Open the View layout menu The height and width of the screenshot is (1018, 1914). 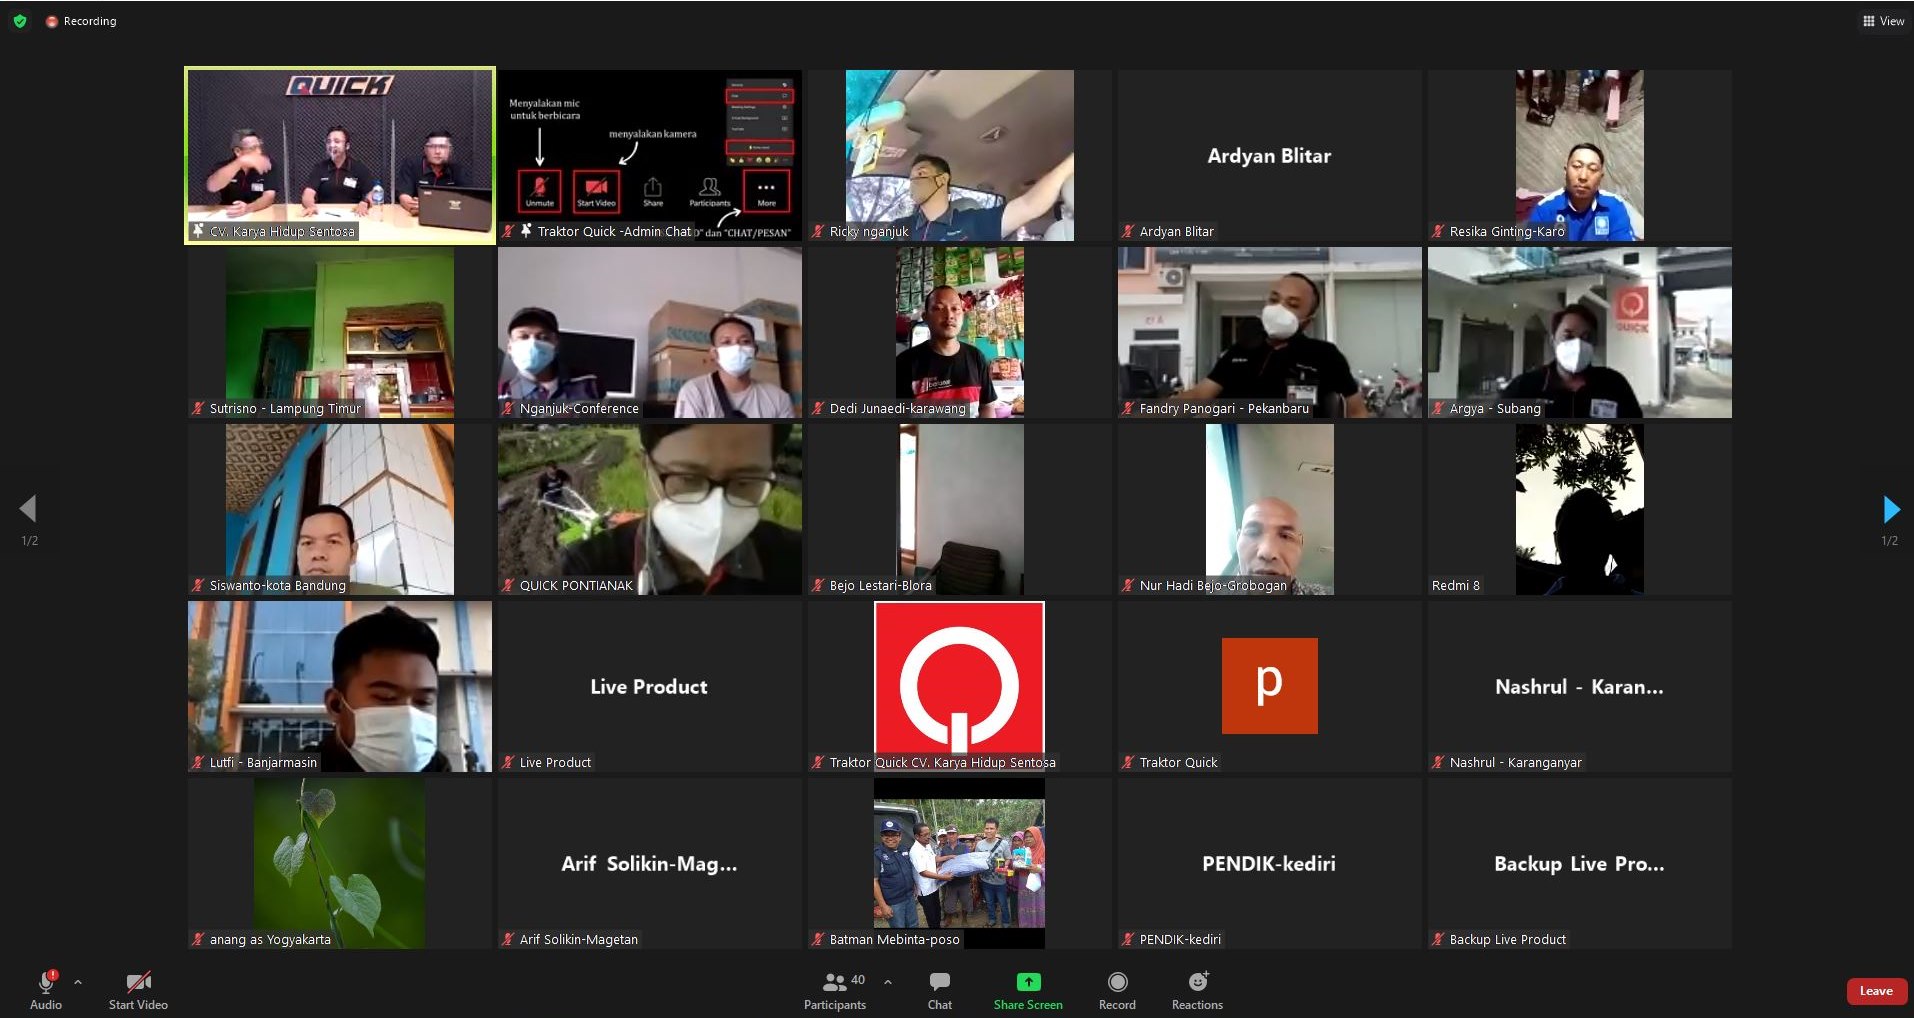pos(1883,21)
